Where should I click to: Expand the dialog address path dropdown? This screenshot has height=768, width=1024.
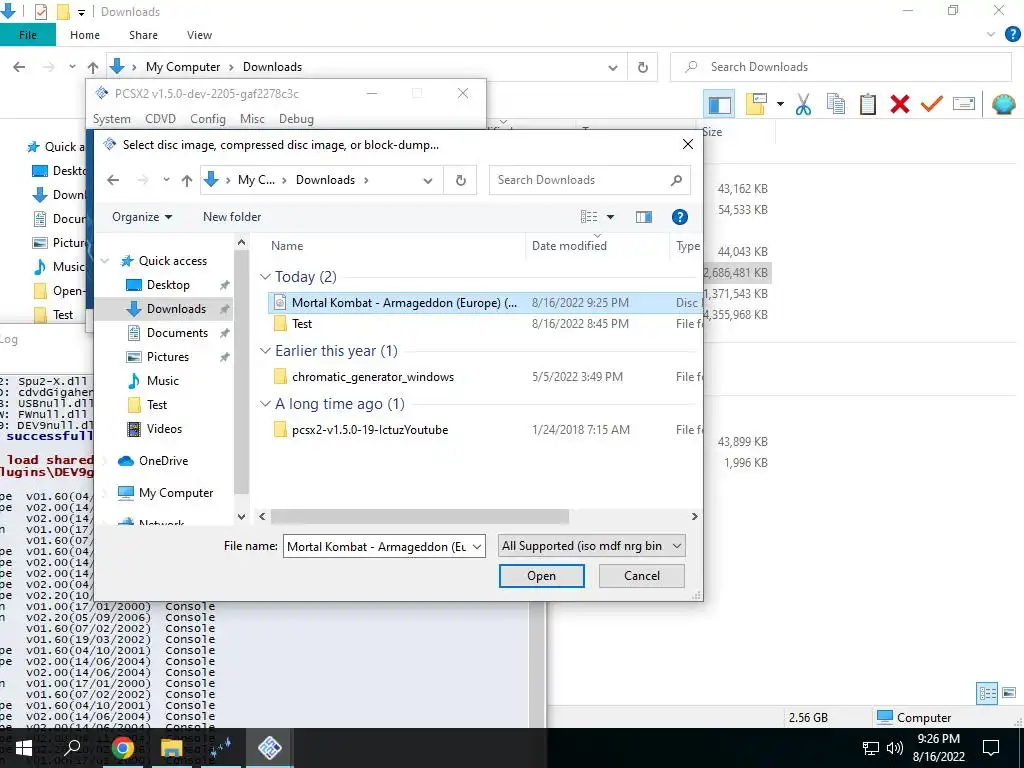click(x=428, y=180)
